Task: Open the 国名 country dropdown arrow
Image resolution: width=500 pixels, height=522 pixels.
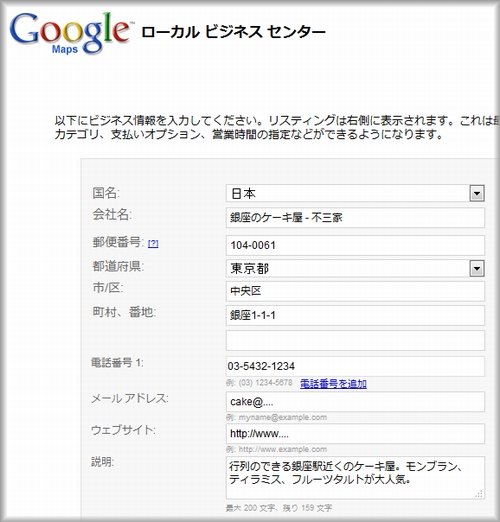Action: tap(477, 193)
